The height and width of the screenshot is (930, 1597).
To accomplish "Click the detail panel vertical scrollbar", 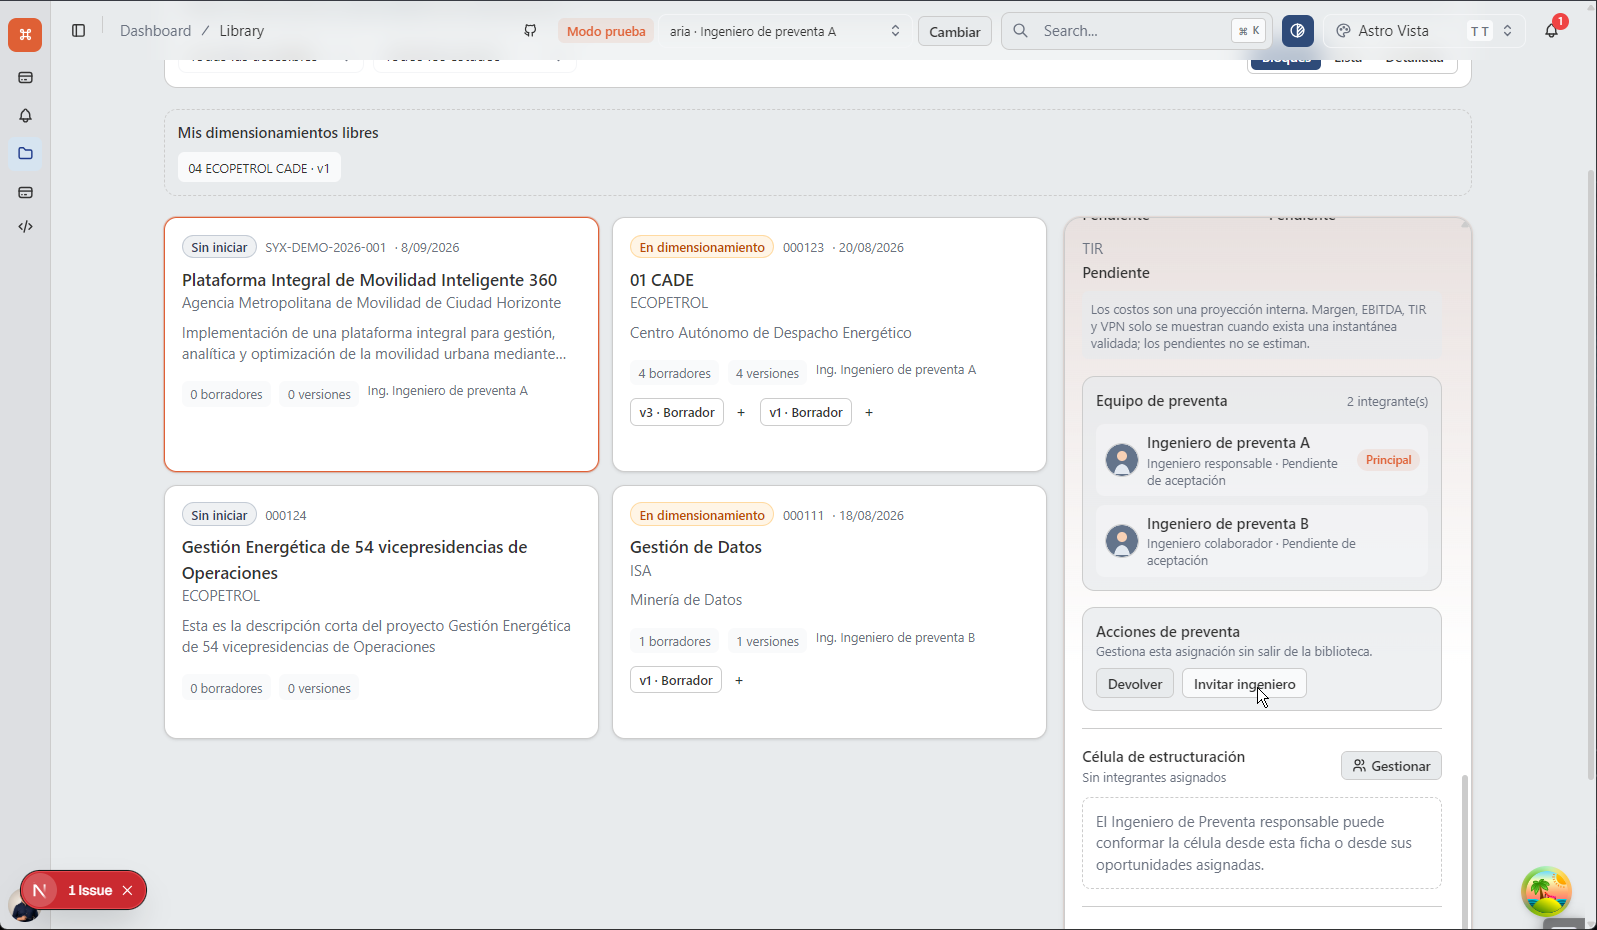I will [x=1465, y=850].
